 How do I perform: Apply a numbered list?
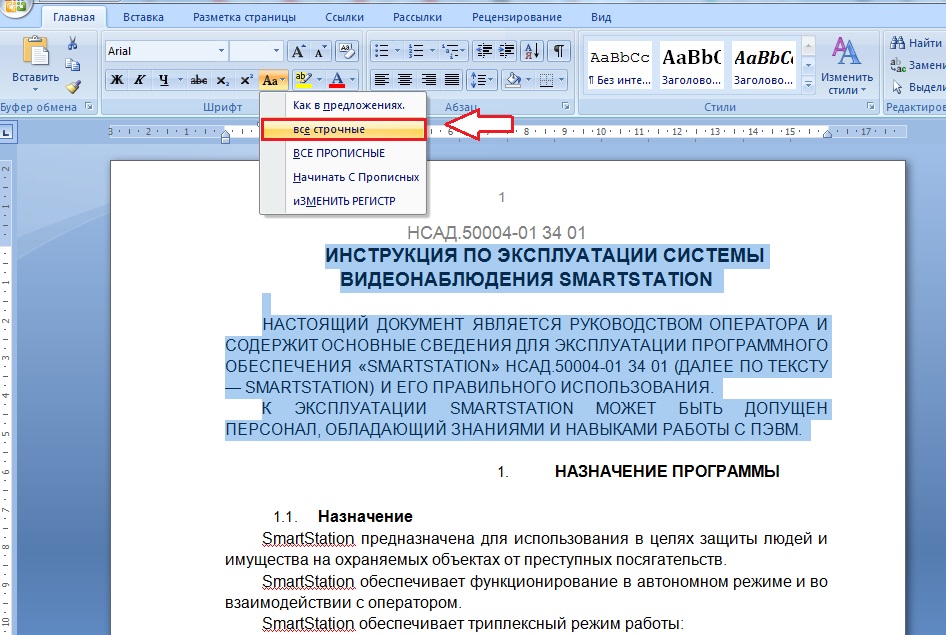tap(416, 51)
